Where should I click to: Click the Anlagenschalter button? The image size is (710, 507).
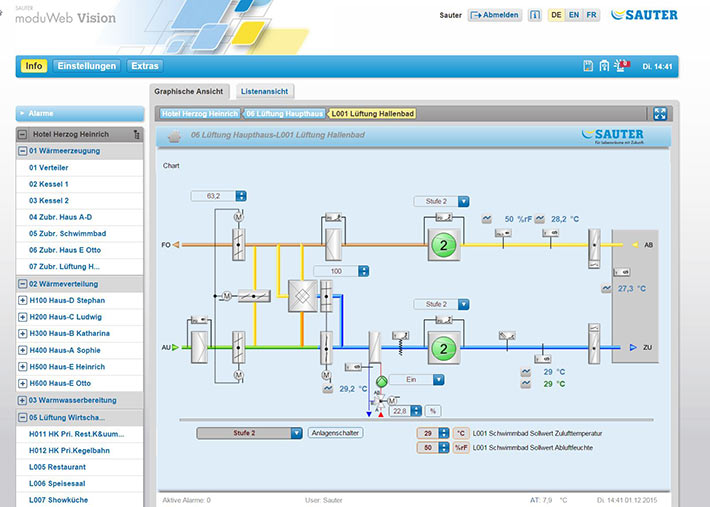tap(335, 433)
